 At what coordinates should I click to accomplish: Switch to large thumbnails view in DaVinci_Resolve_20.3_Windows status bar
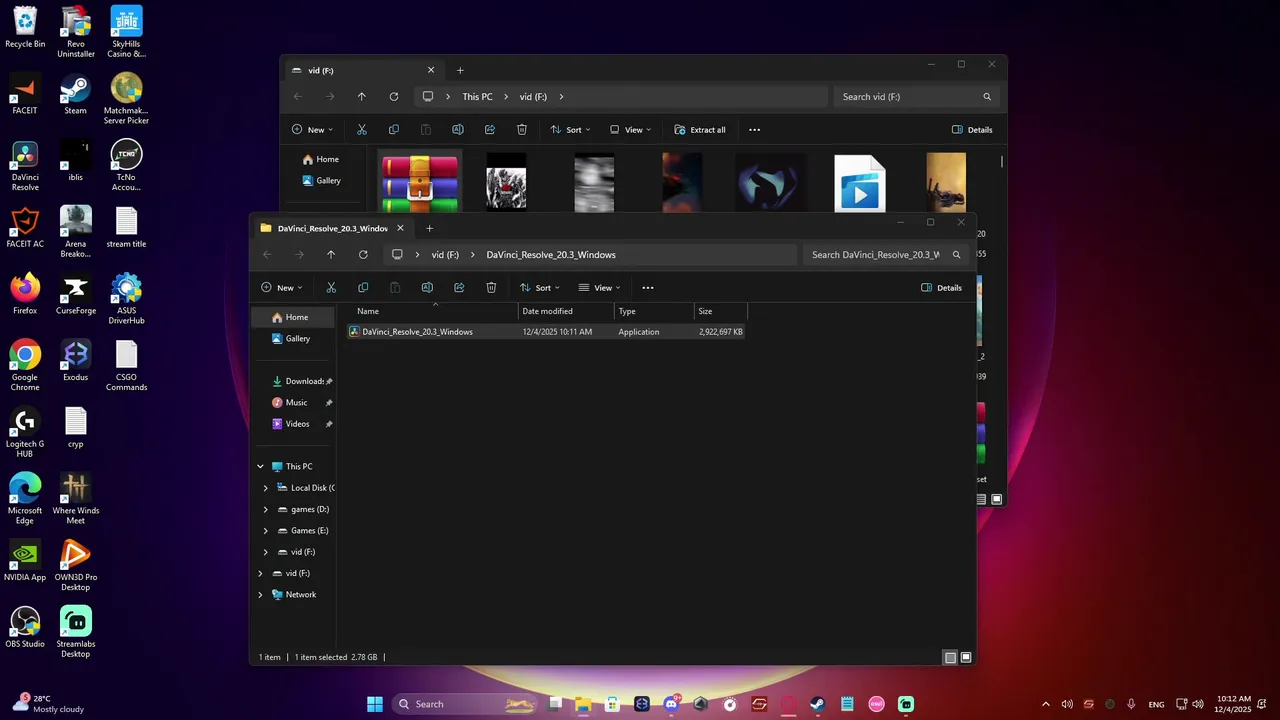tap(966, 658)
